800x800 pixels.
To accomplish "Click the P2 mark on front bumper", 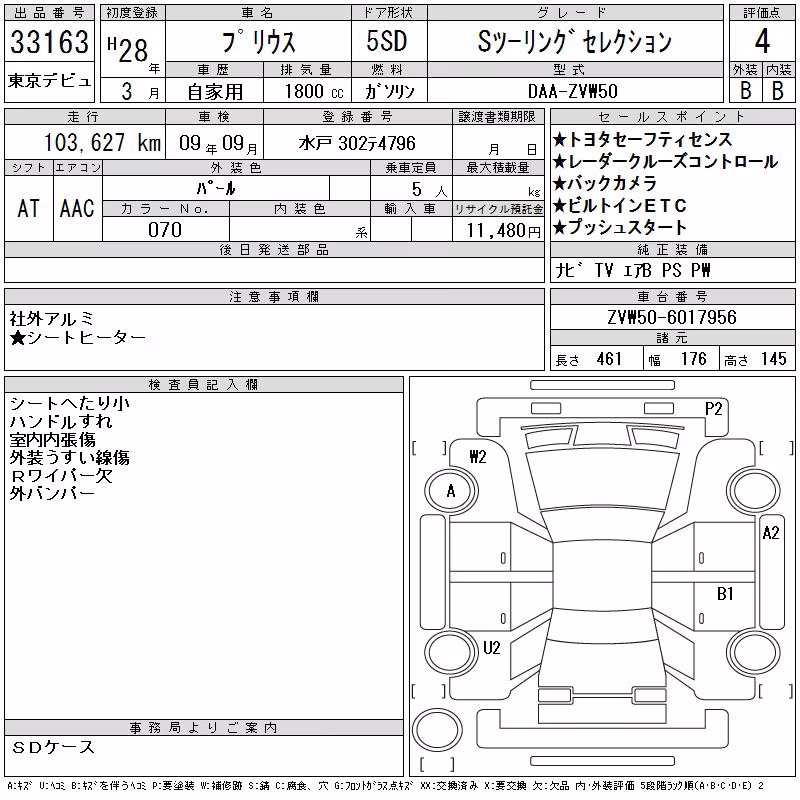I will (x=714, y=409).
